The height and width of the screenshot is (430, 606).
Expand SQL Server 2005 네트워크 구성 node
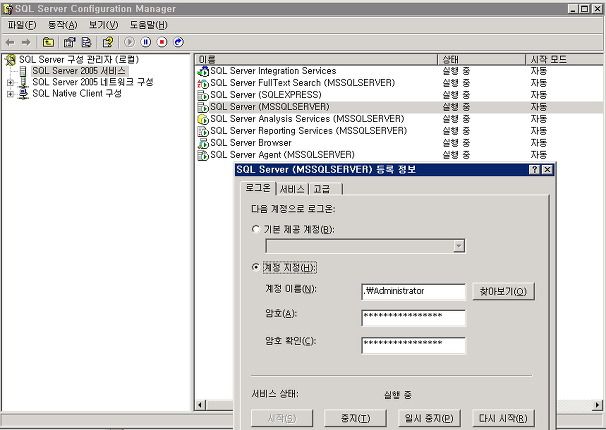(10, 82)
